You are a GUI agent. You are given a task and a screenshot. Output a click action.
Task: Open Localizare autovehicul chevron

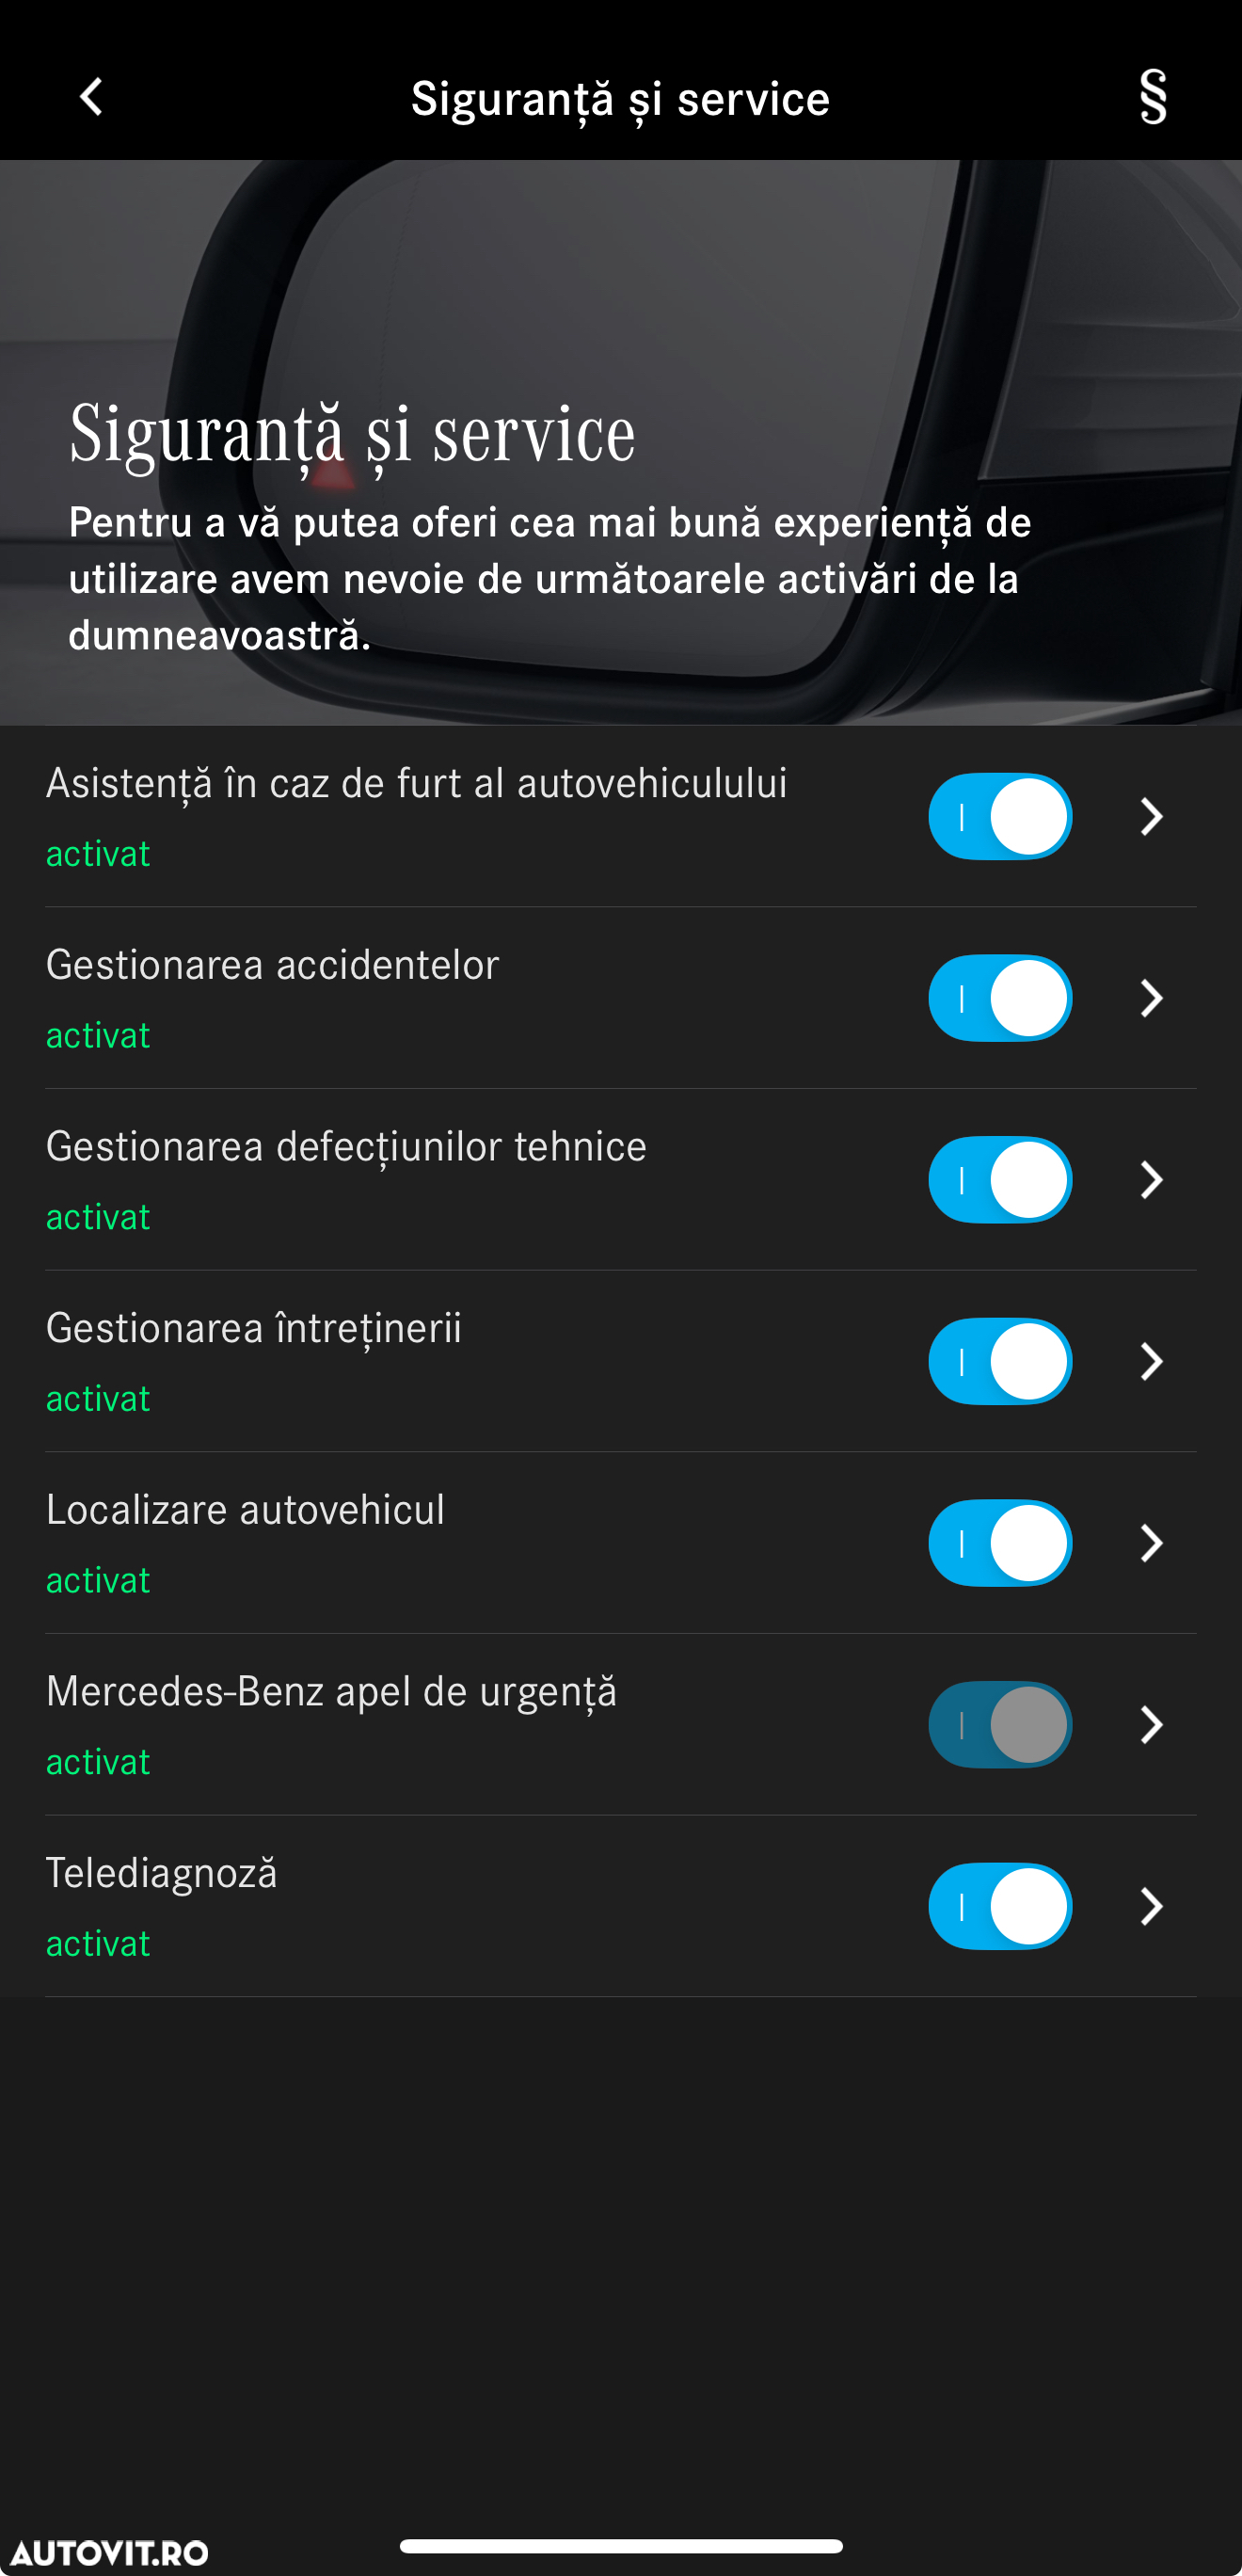click(x=1152, y=1543)
